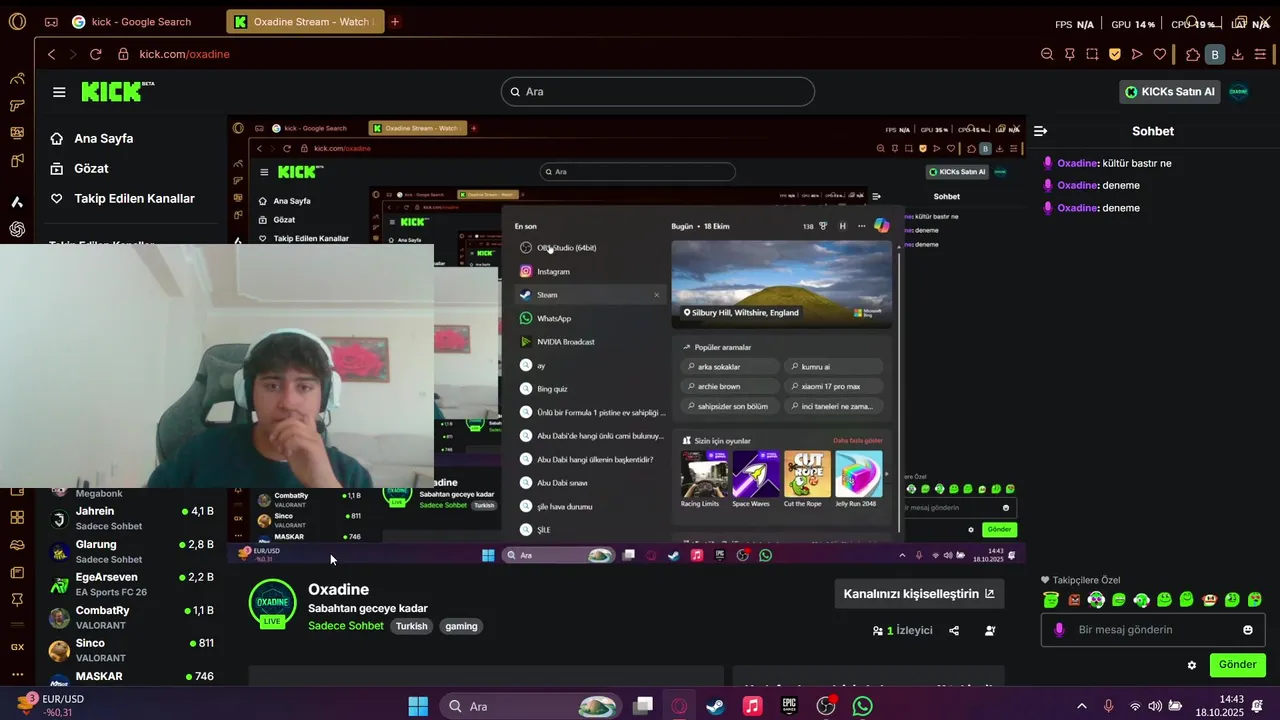
Task: Click Kanalınızı kişiselleştirin button
Action: [919, 593]
